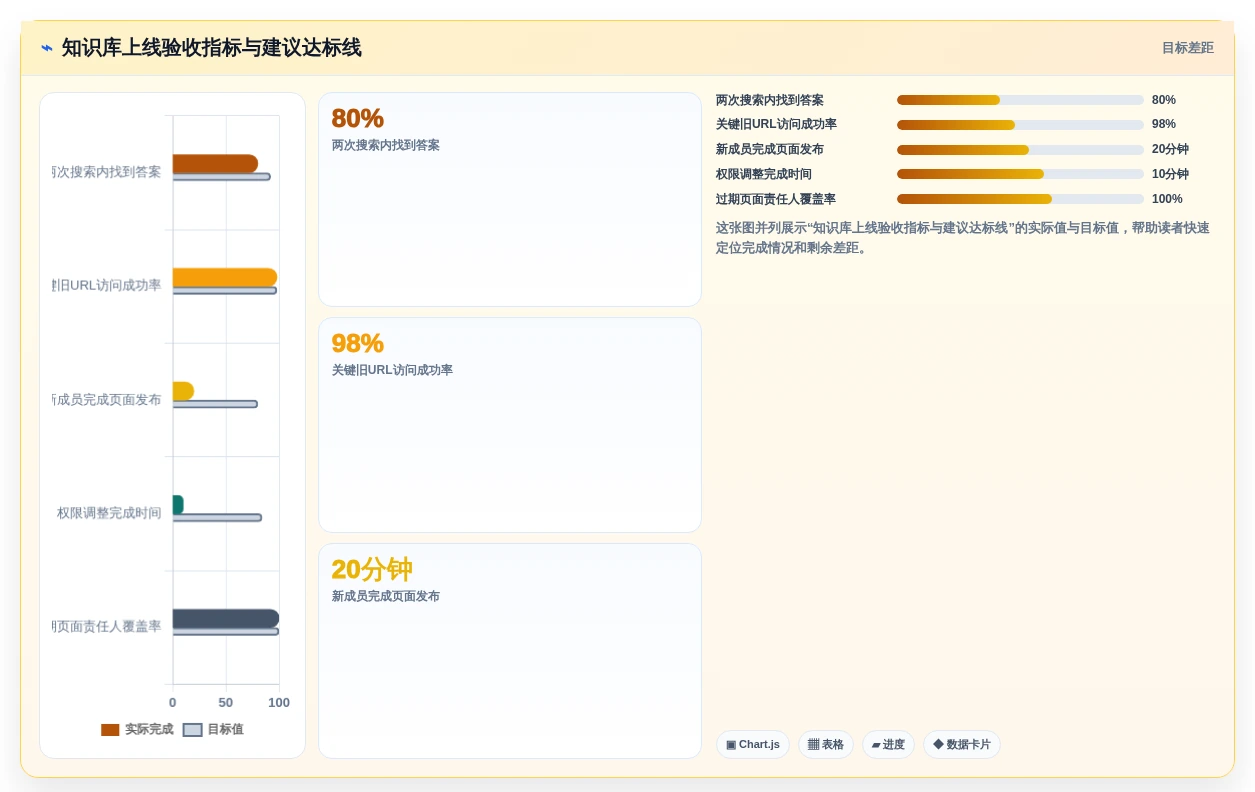The image size is (1255, 792).
Task: Click progress bar for 关键旧URL访问成功率
Action: pyautogui.click(x=1020, y=125)
